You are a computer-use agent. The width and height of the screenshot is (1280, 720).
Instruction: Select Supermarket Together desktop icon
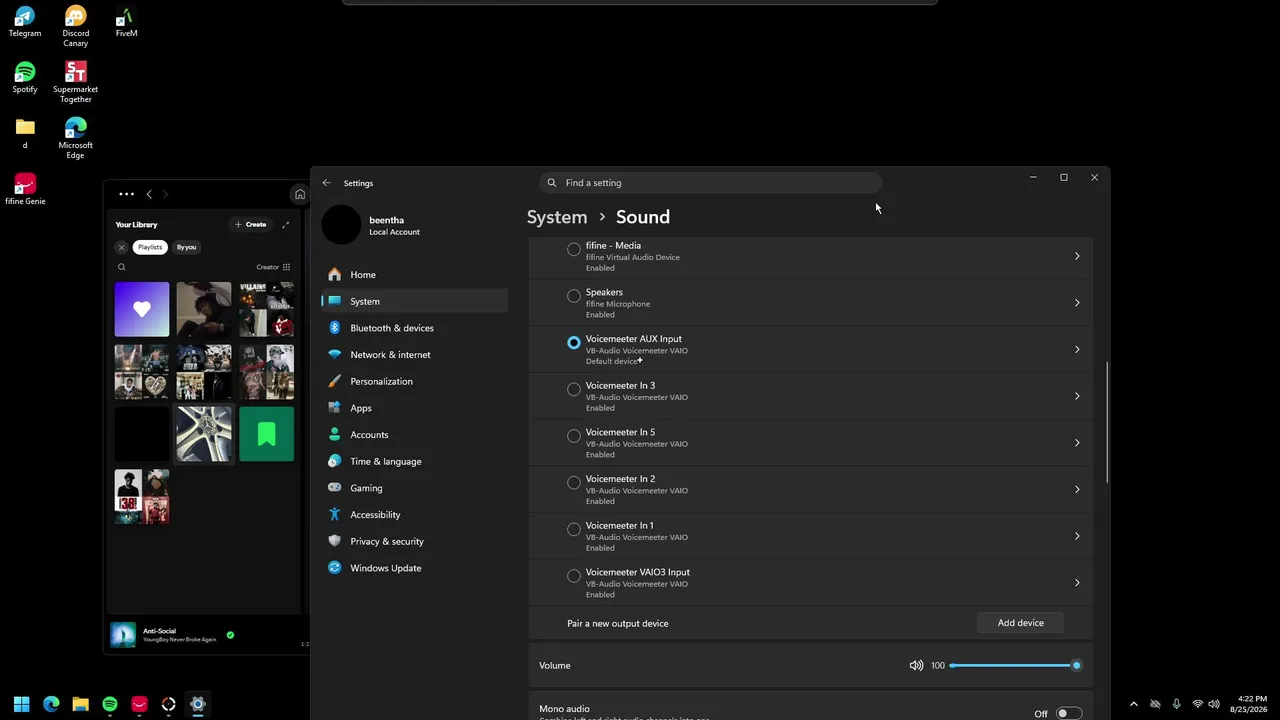[75, 83]
